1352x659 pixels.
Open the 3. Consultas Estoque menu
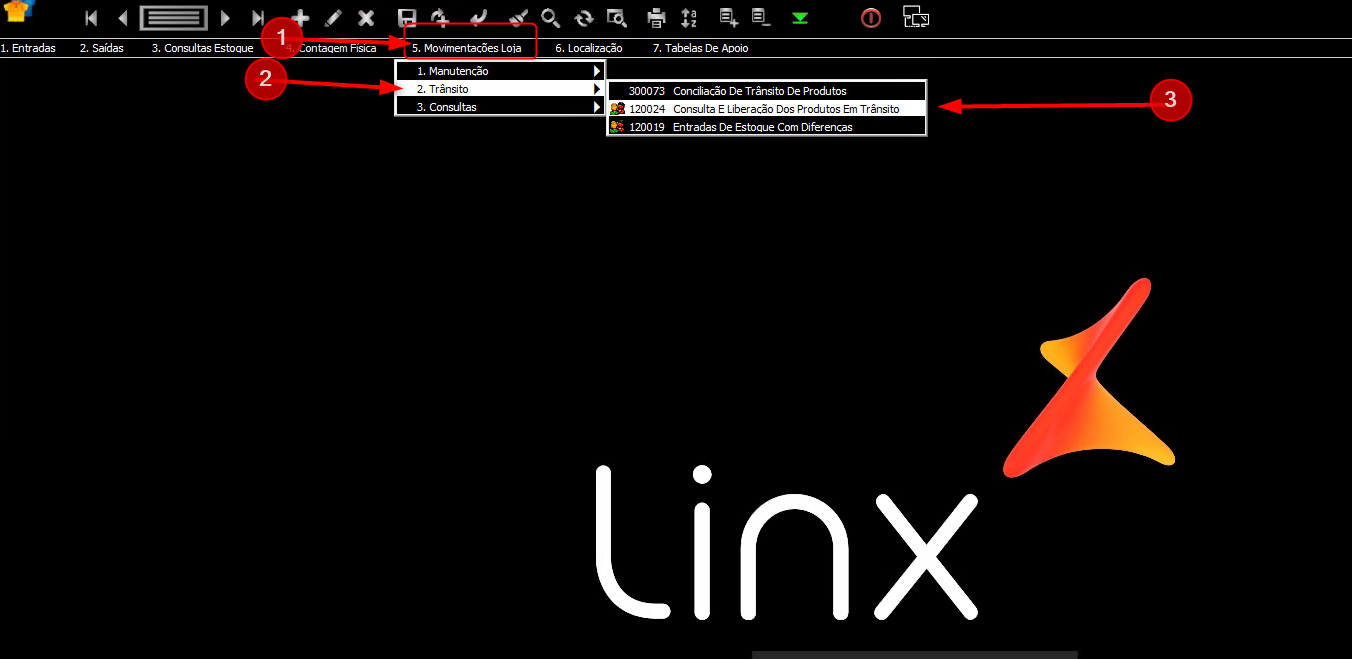pyautogui.click(x=202, y=48)
